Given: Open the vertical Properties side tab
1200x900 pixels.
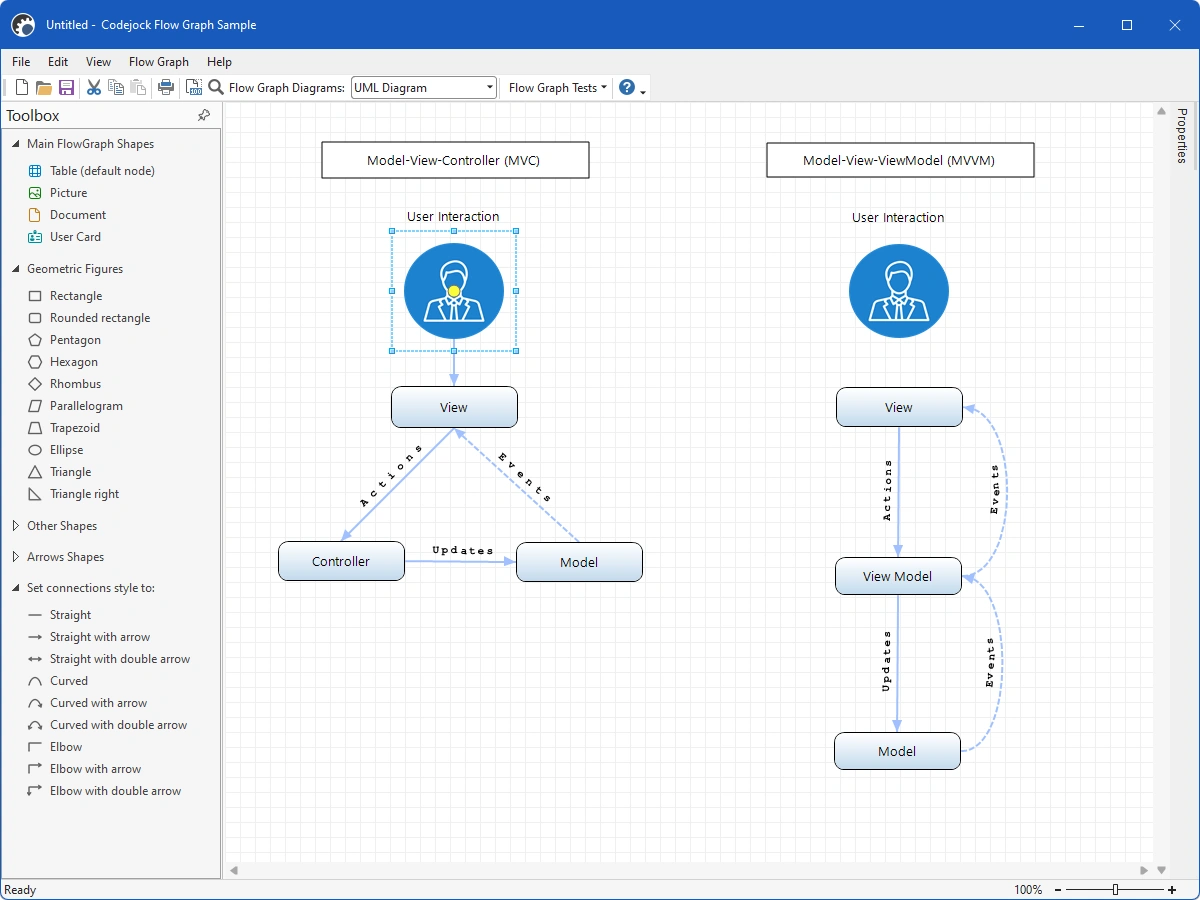Looking at the screenshot, I should point(1181,135).
